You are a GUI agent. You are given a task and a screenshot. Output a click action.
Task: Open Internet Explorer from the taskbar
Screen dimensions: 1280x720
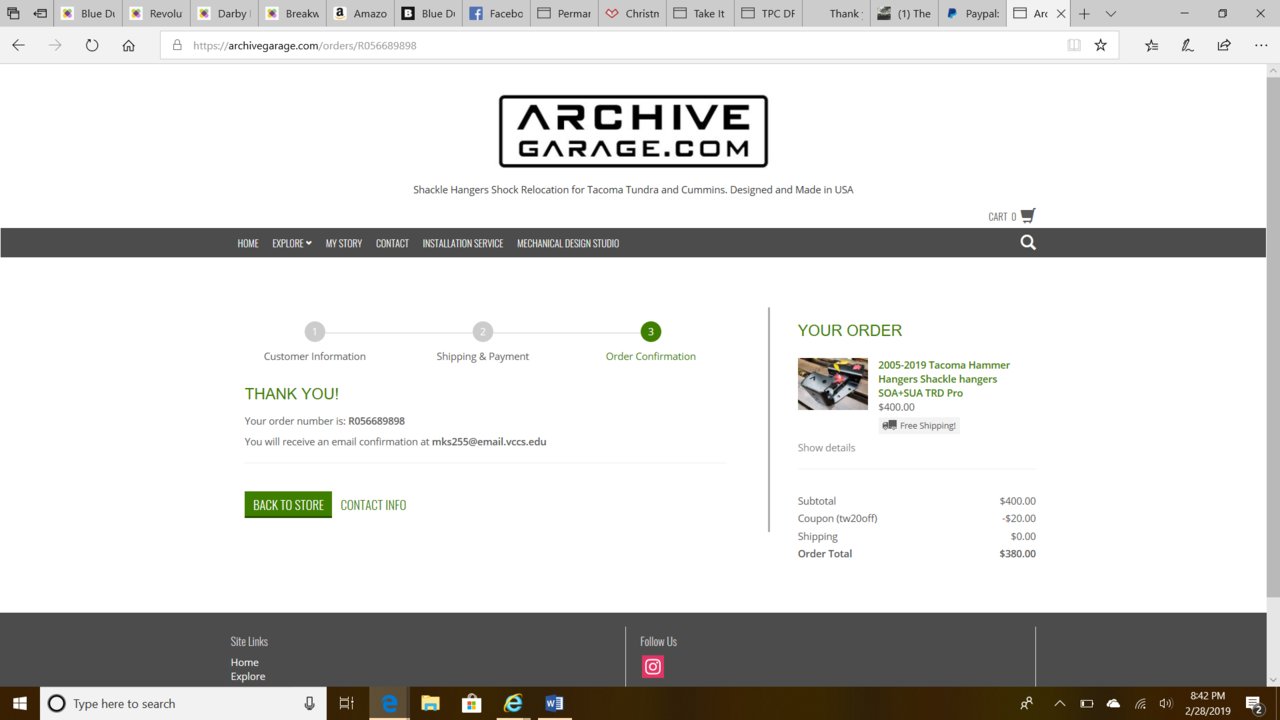[513, 703]
